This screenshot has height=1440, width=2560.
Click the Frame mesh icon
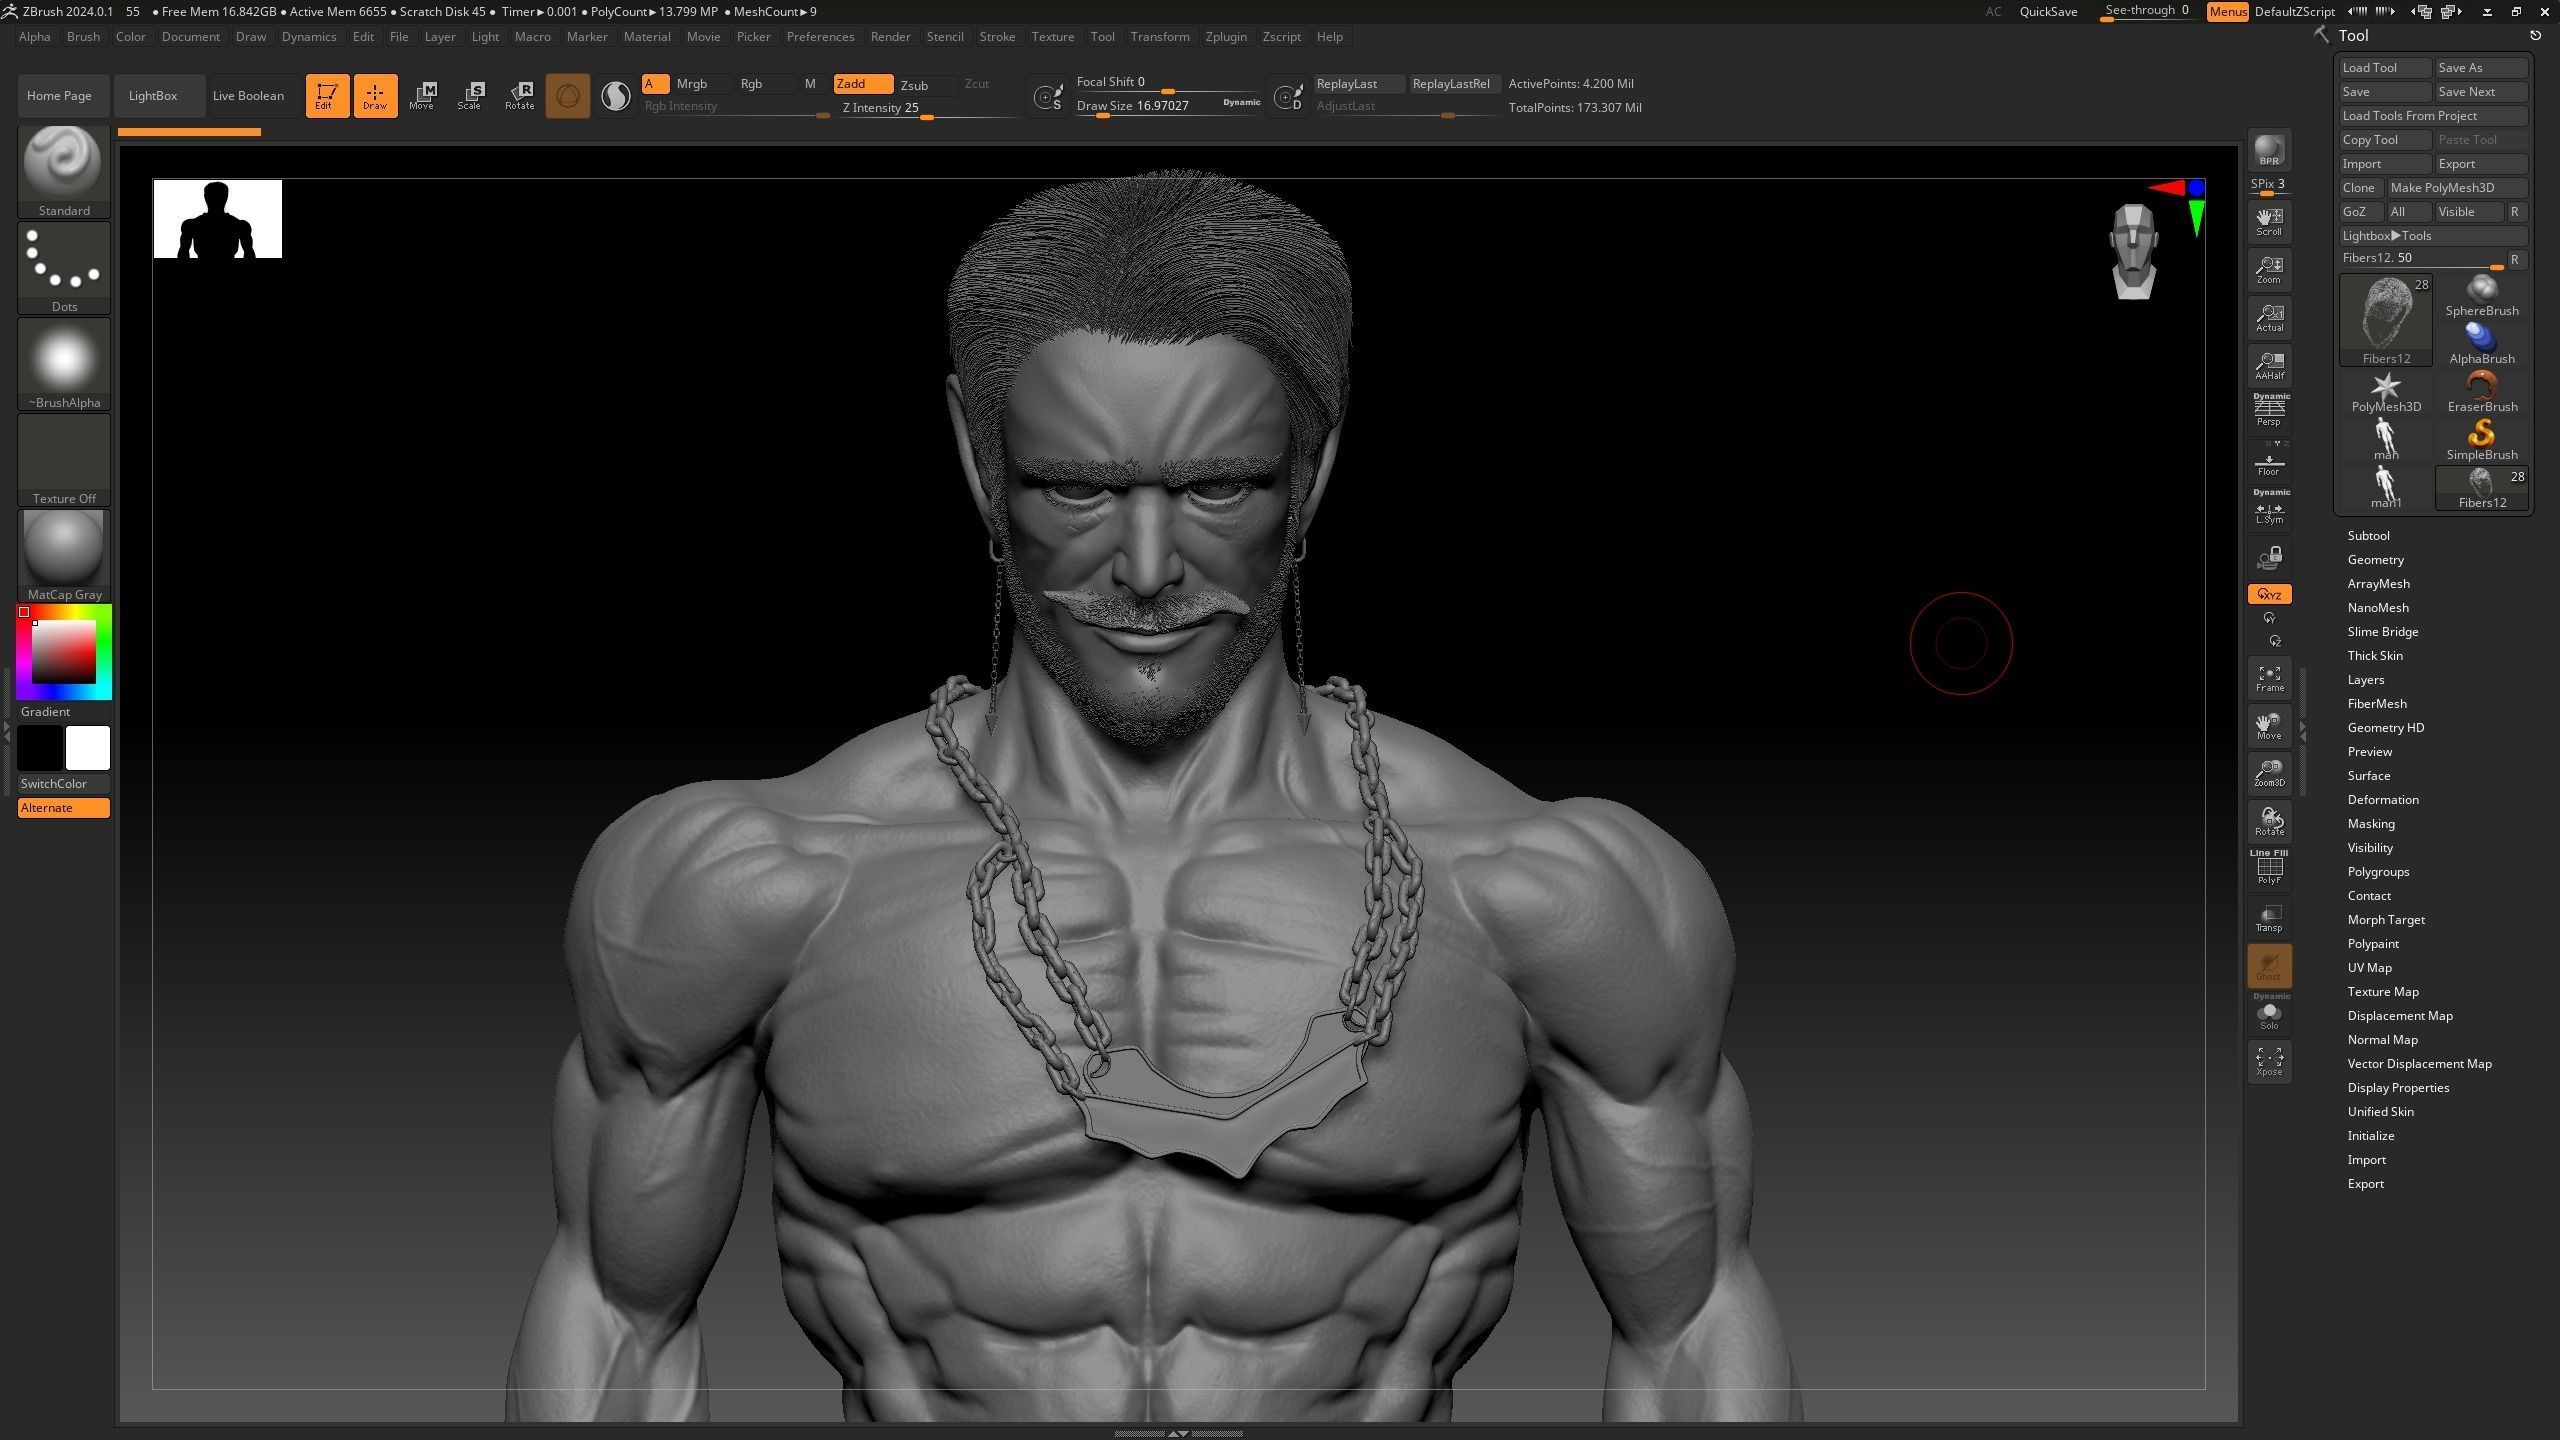[x=2269, y=678]
